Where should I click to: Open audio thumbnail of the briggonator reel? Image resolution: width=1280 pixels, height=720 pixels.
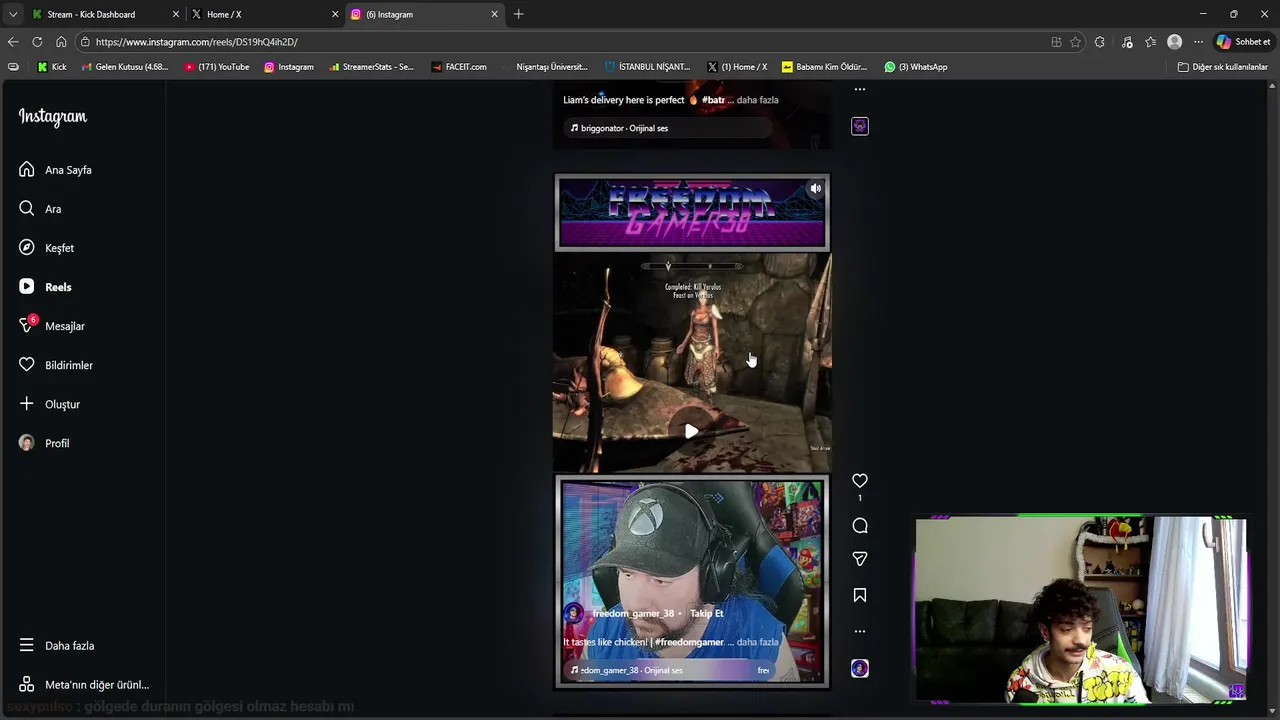click(860, 126)
